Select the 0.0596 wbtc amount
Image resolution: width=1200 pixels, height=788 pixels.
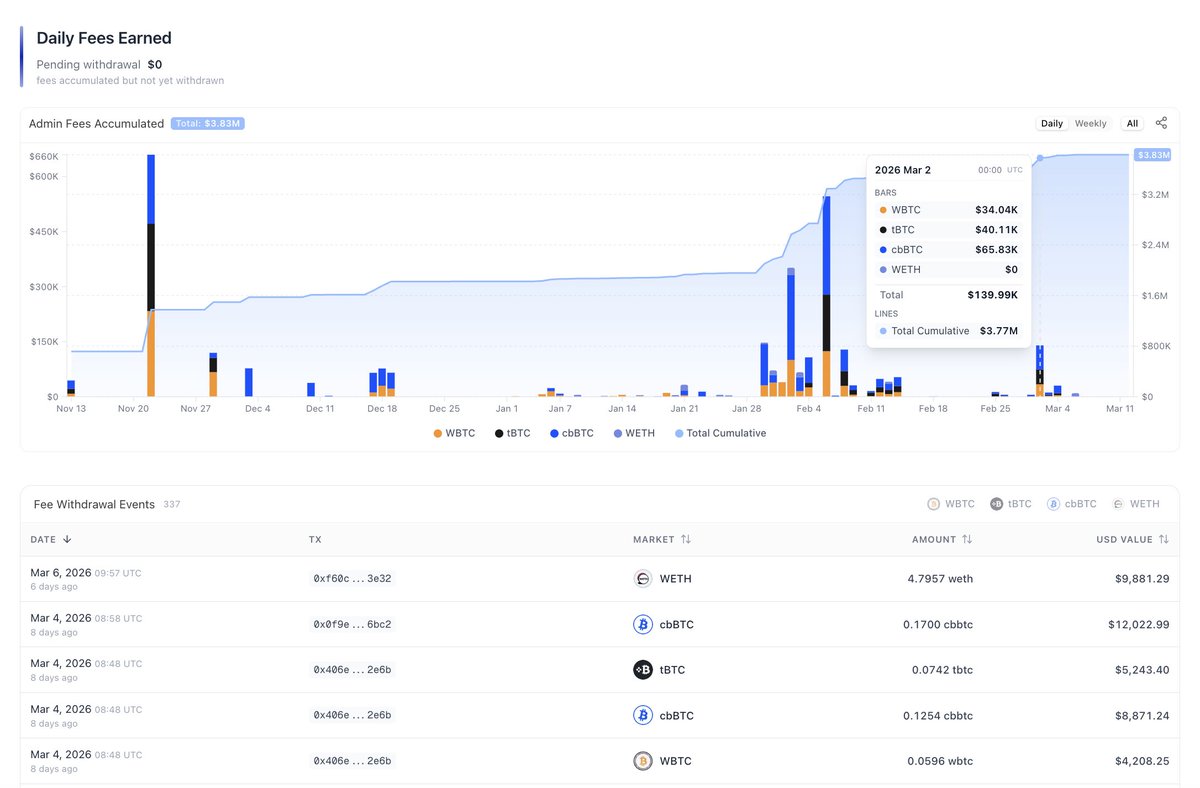pyautogui.click(x=940, y=761)
